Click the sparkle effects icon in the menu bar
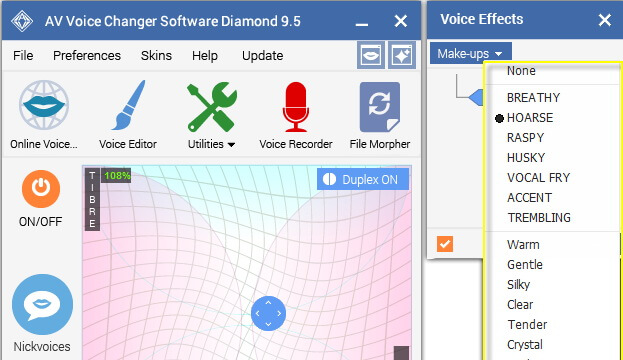This screenshot has height=360, width=623. (402, 55)
